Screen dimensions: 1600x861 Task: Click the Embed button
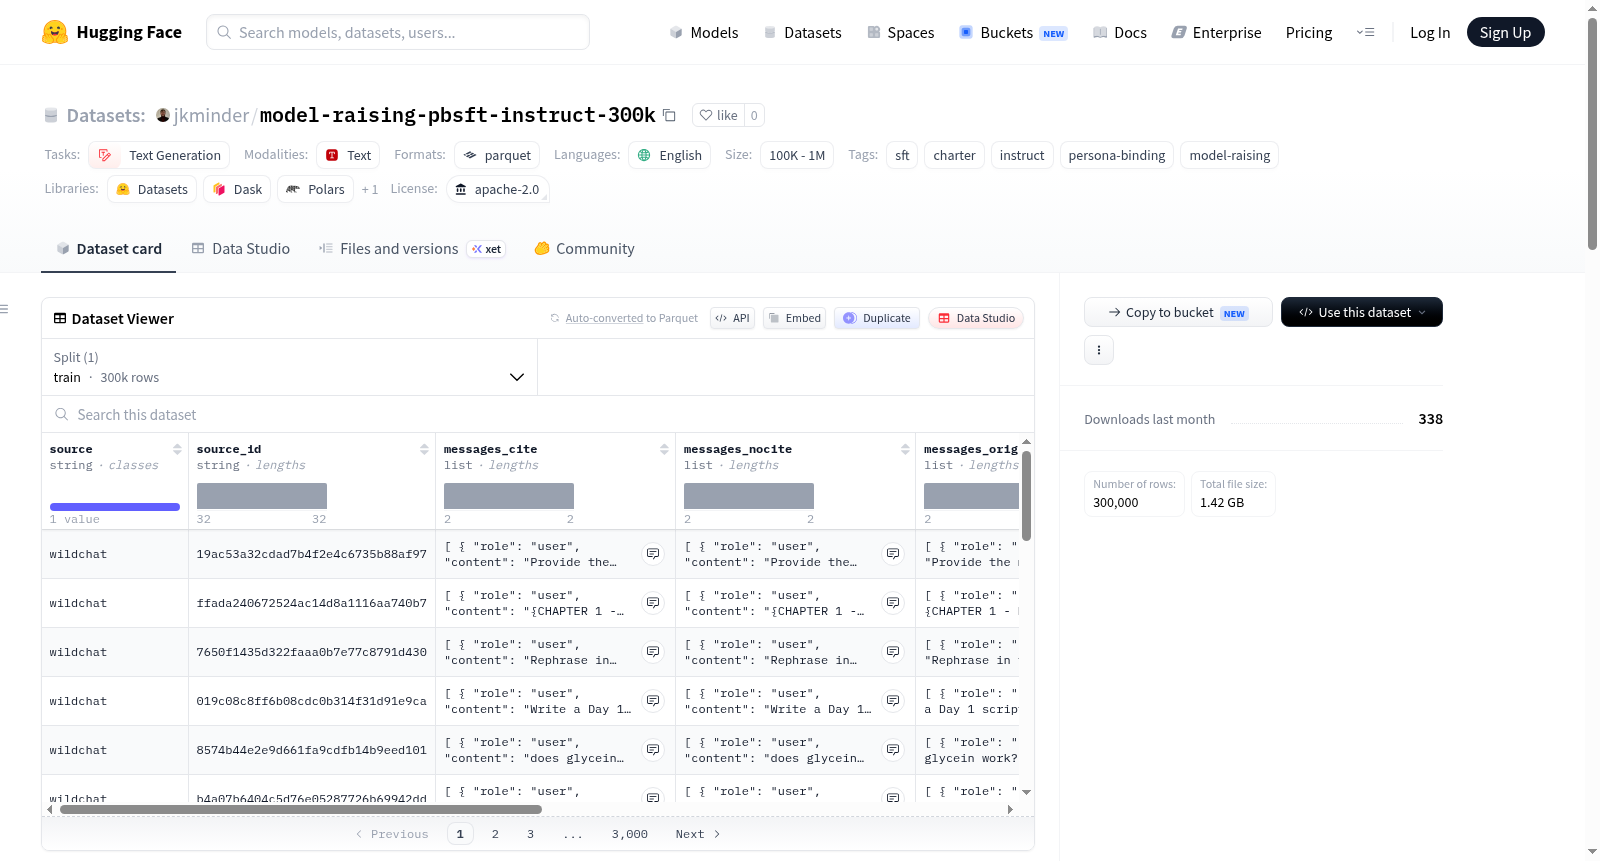(x=794, y=318)
